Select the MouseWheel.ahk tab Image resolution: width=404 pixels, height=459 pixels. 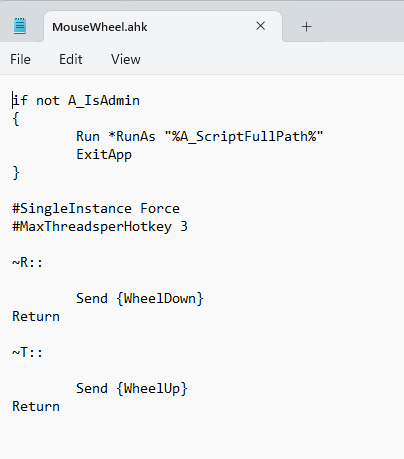163,27
